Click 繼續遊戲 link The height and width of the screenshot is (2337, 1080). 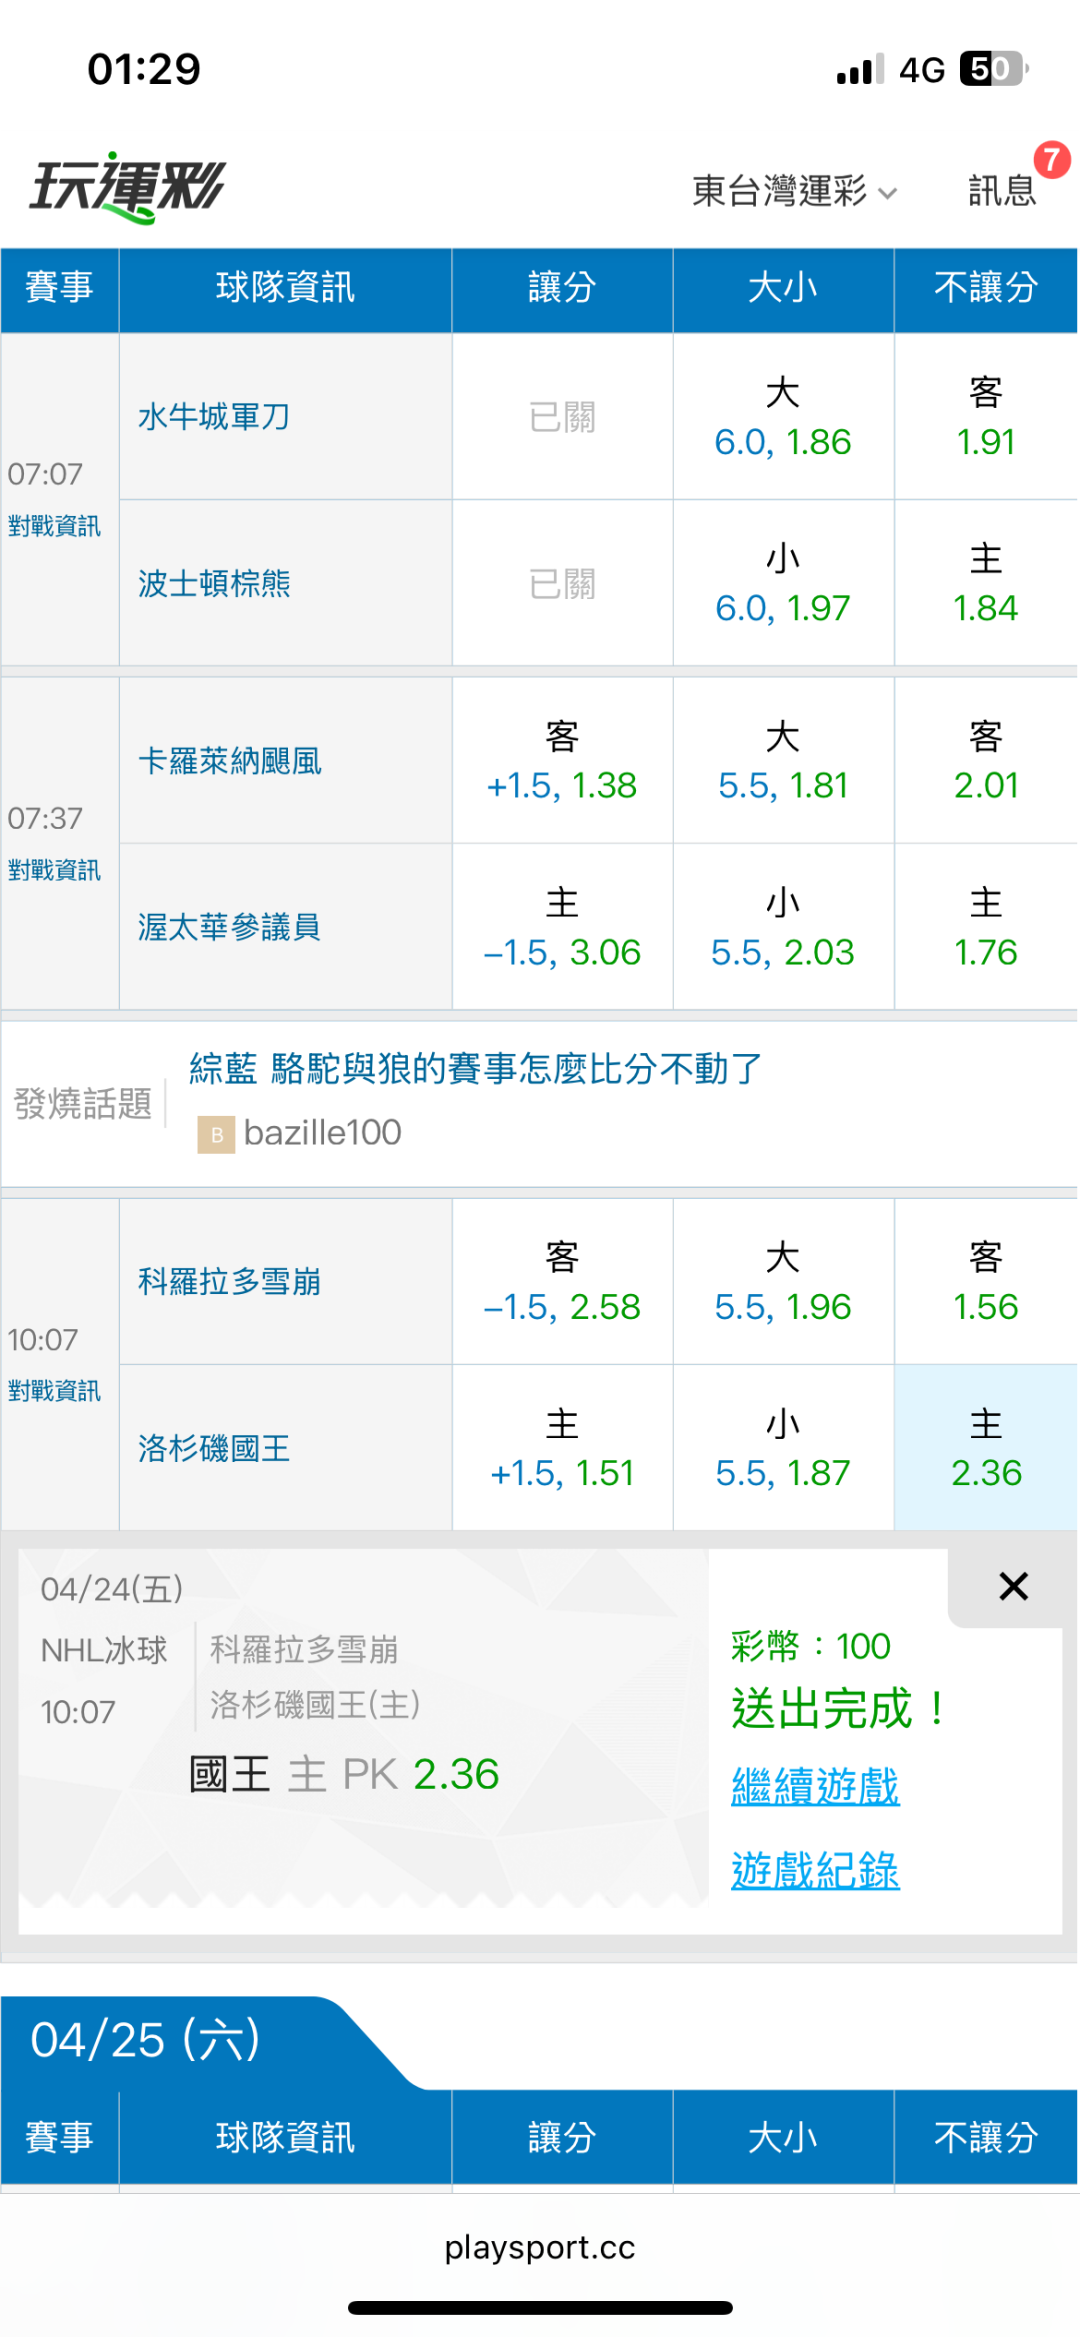(815, 1786)
